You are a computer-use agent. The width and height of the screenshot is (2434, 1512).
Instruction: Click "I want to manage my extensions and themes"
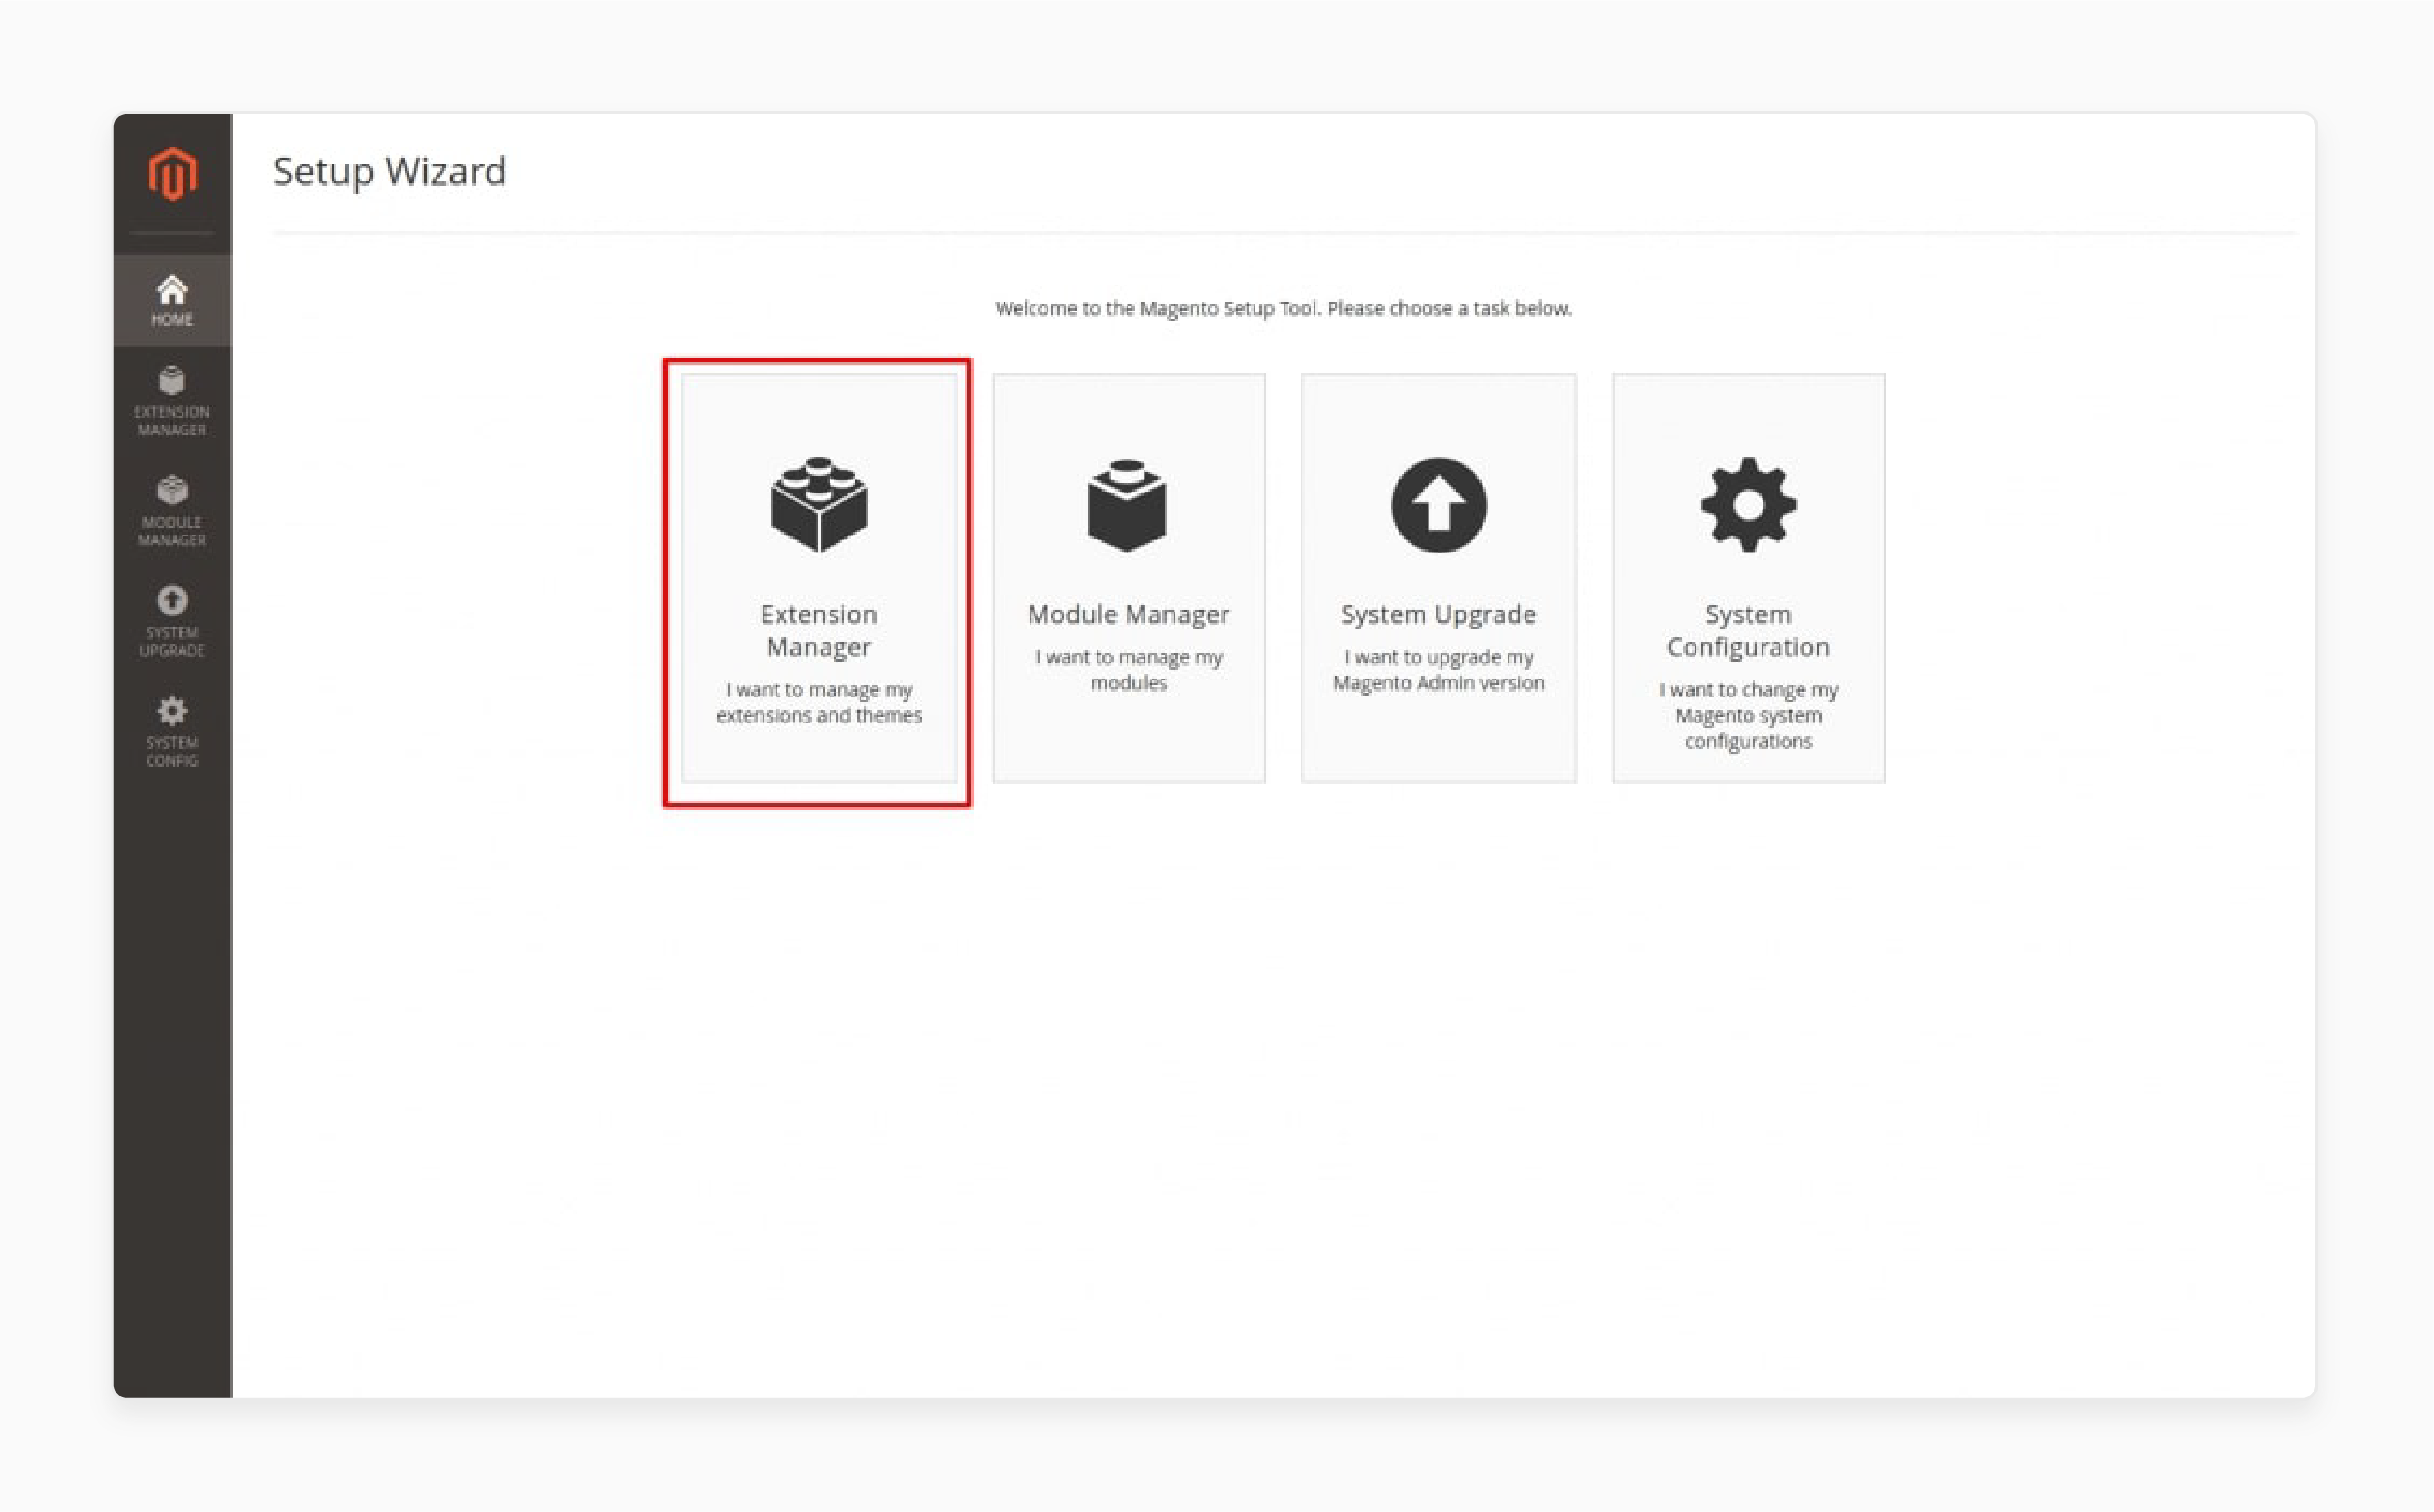click(x=819, y=702)
